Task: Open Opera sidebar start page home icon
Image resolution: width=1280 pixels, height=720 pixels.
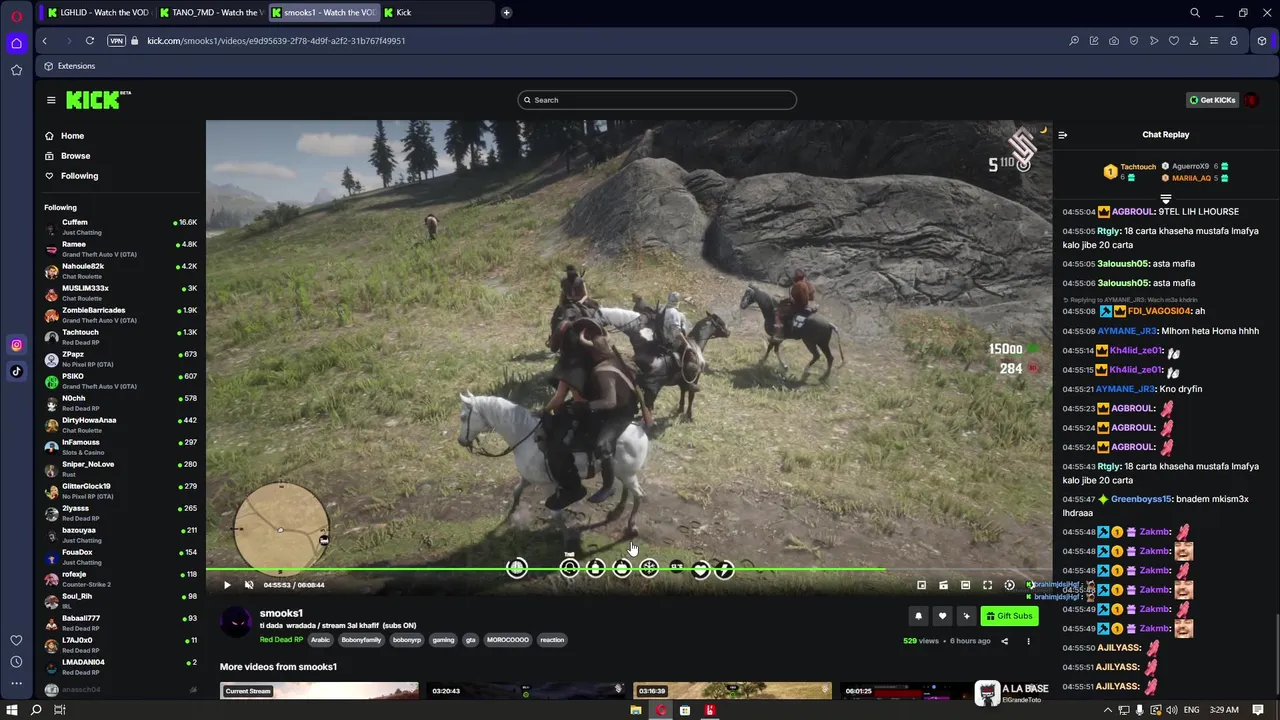Action: click(x=16, y=43)
